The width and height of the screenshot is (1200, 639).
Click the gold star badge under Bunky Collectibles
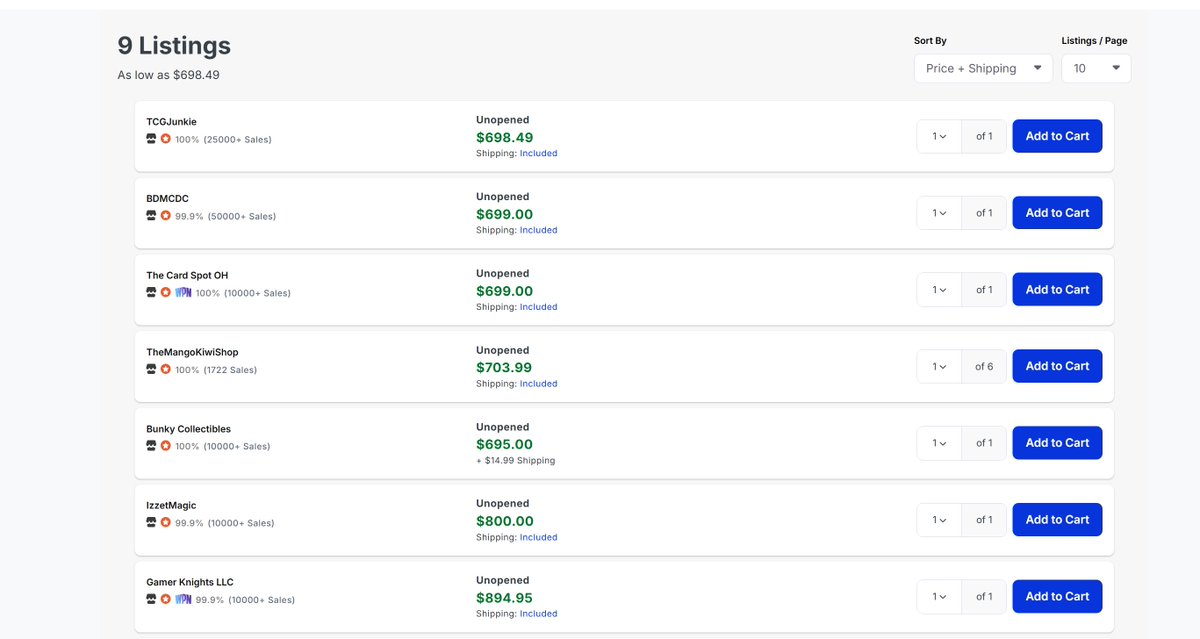(x=166, y=446)
